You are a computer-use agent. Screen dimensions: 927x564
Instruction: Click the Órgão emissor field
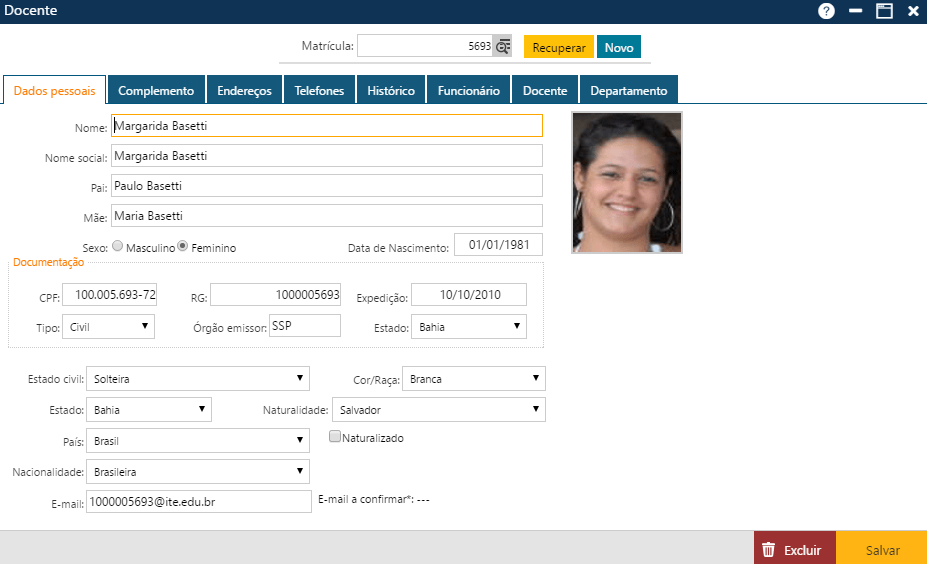305,325
